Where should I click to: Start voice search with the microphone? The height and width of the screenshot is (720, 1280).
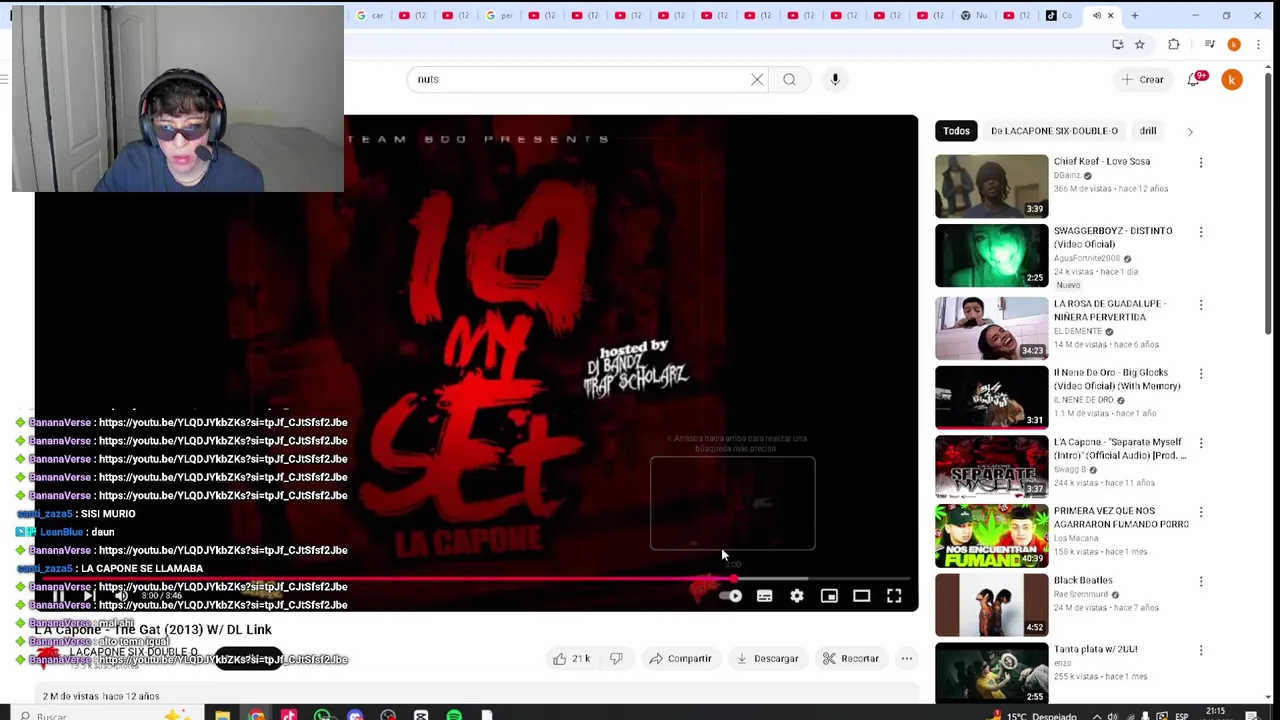point(835,79)
